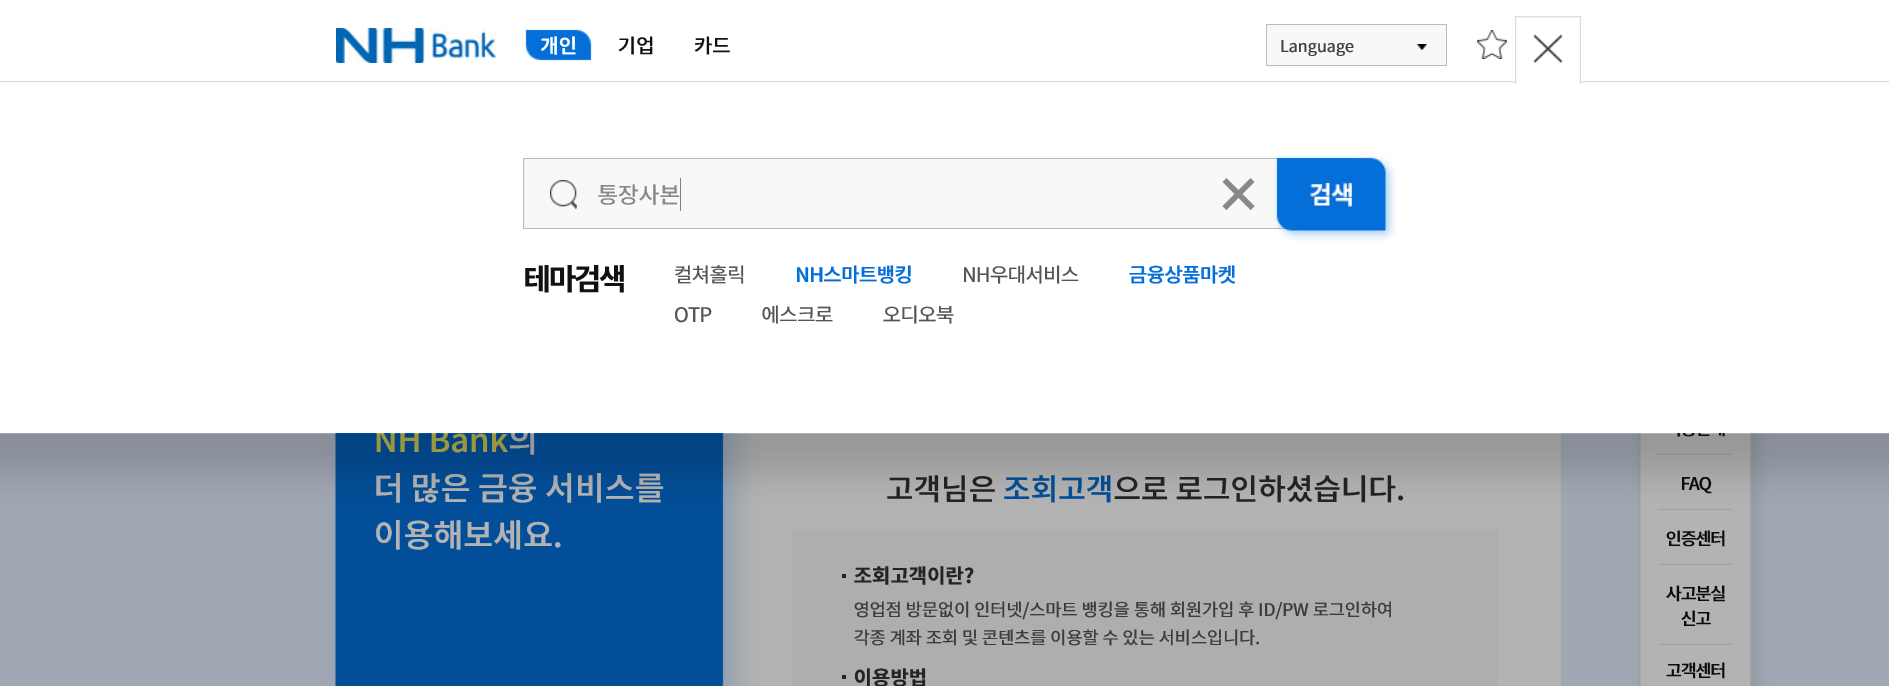The width and height of the screenshot is (1889, 686).
Task: Open 오디오북 theme link
Action: coord(918,314)
